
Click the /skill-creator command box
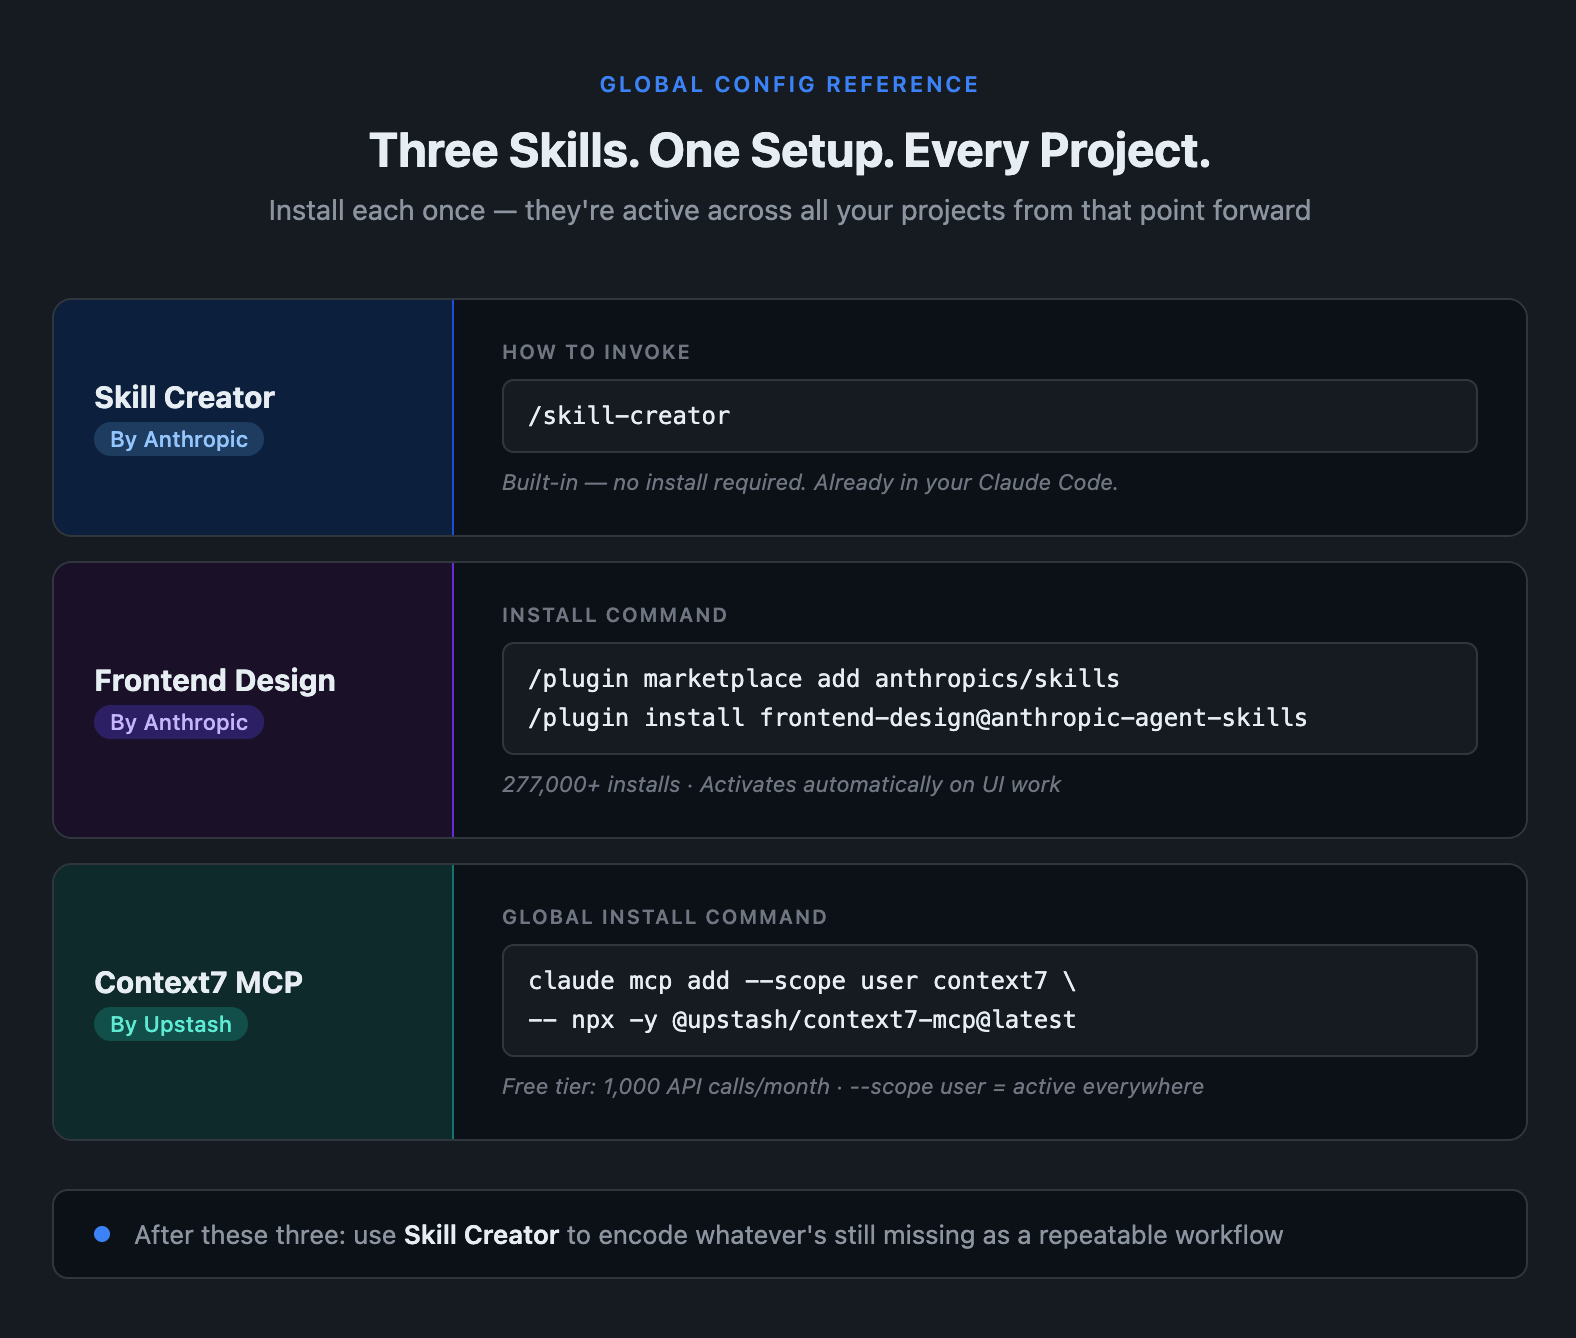pos(989,416)
